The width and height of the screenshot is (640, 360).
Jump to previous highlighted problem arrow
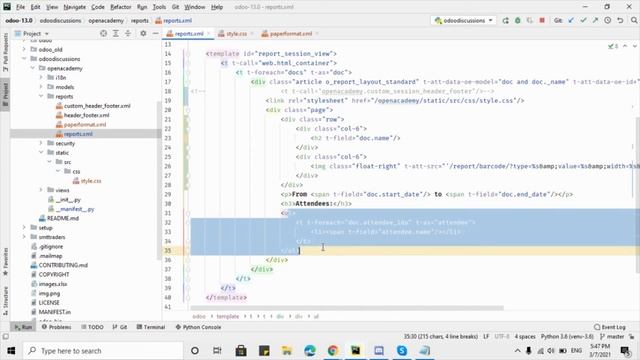625,46
